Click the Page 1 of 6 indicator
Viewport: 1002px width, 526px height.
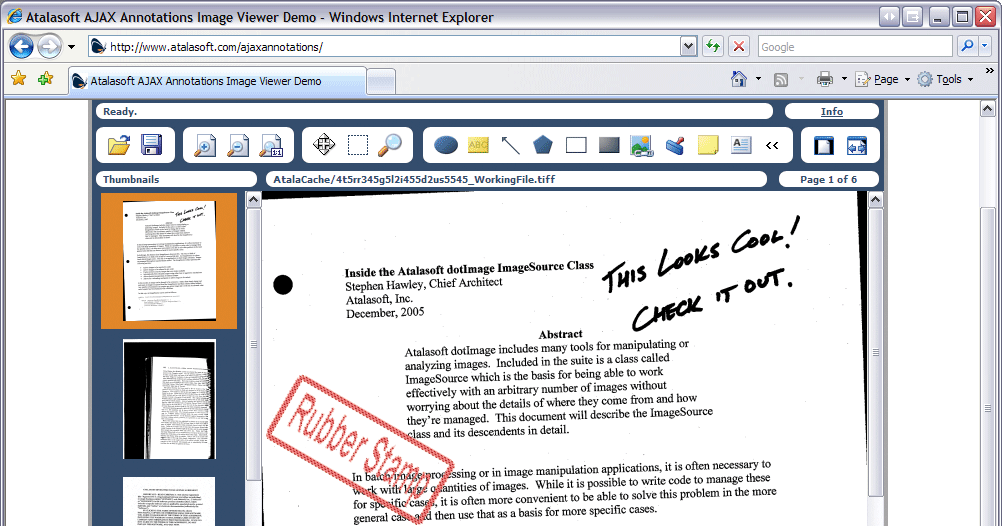click(x=828, y=180)
